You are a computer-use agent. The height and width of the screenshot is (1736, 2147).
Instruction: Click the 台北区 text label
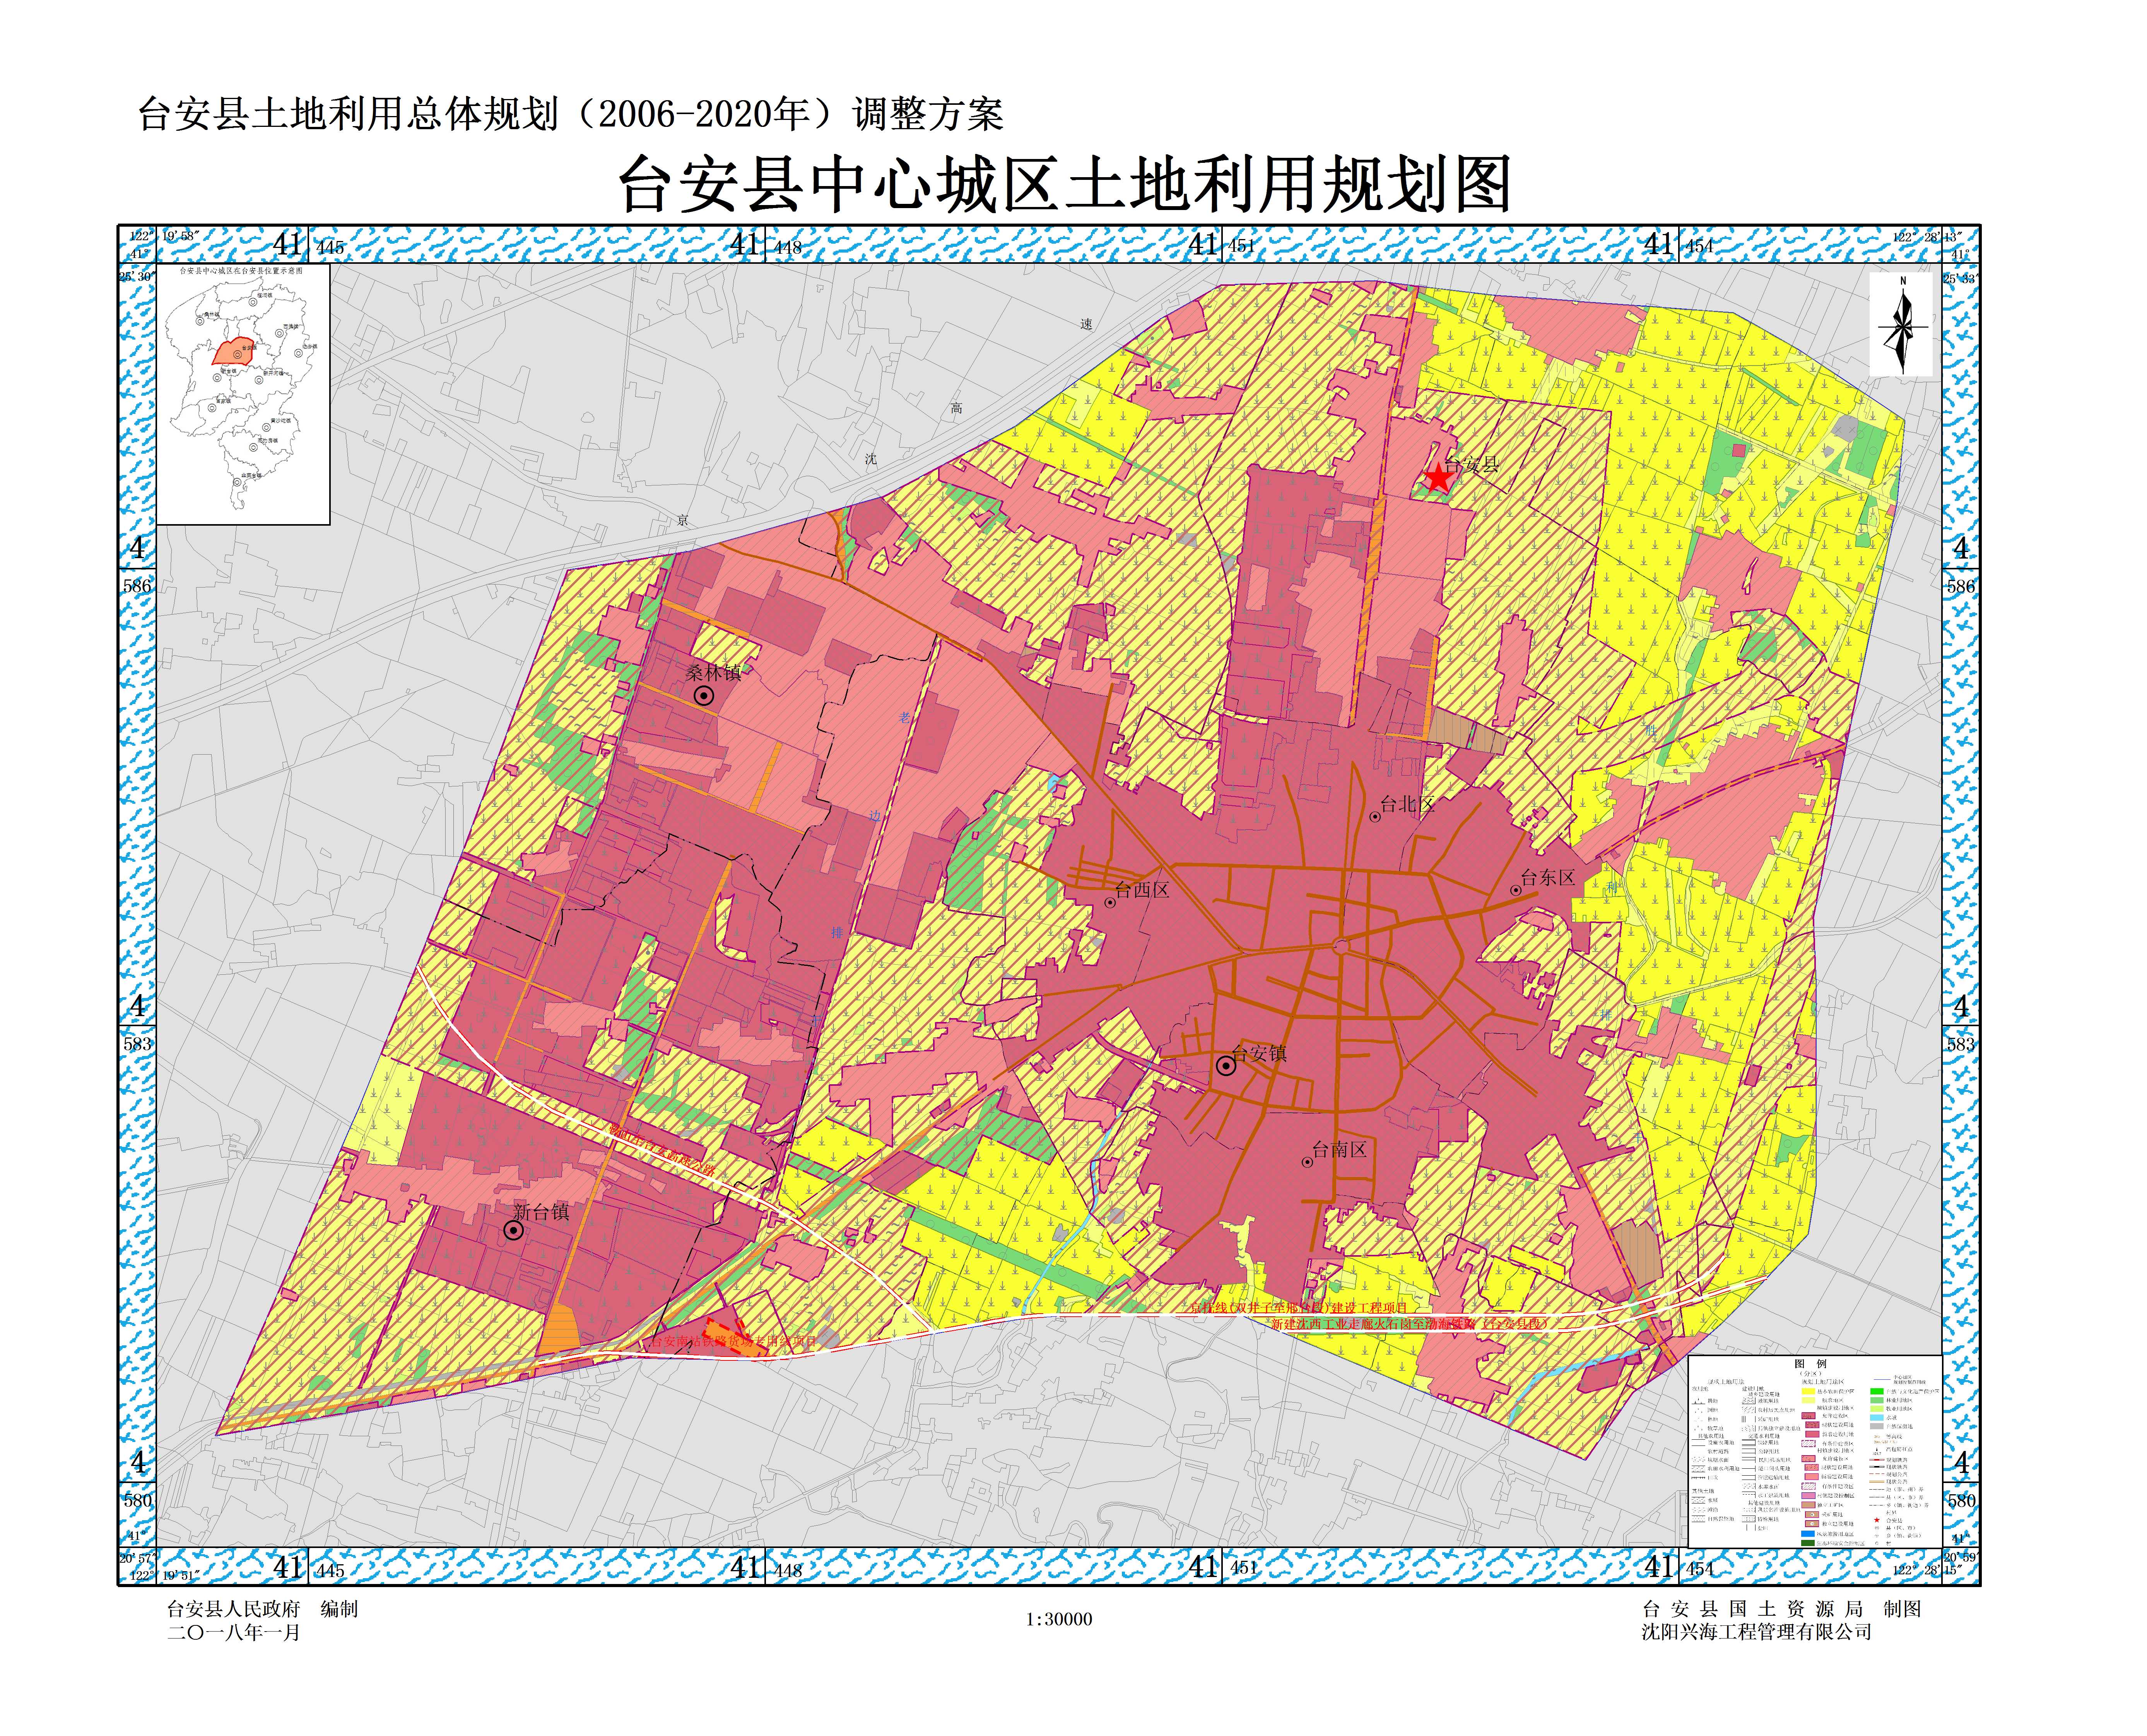[1407, 804]
